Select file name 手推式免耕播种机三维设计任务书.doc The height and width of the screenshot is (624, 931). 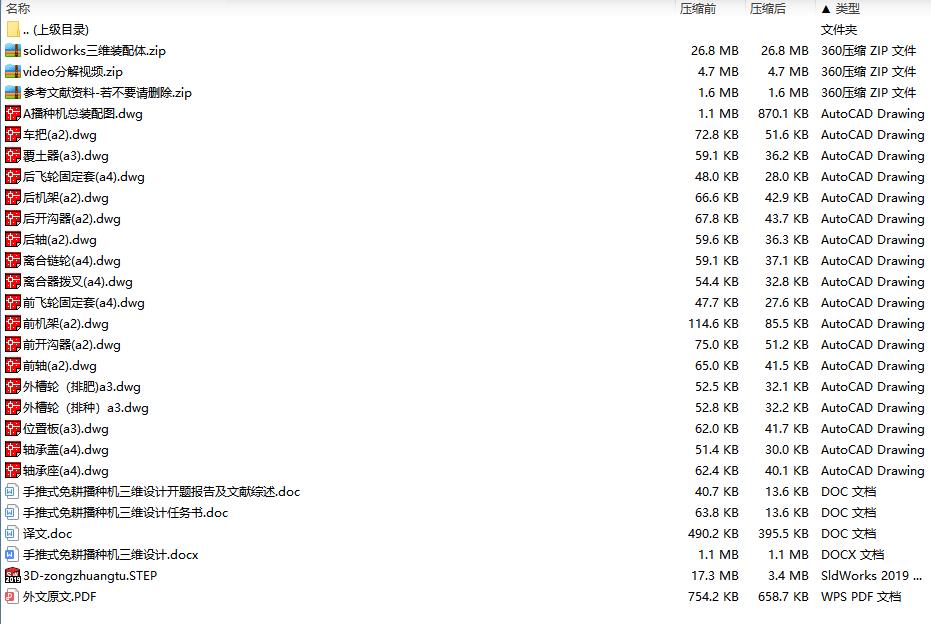click(x=126, y=512)
